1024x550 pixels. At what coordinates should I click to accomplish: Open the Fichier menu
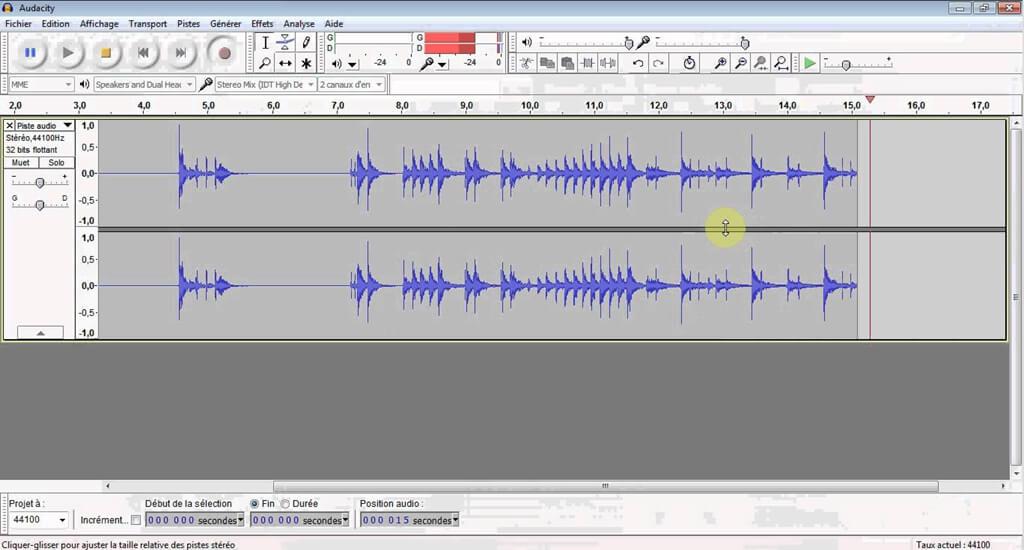pos(18,24)
